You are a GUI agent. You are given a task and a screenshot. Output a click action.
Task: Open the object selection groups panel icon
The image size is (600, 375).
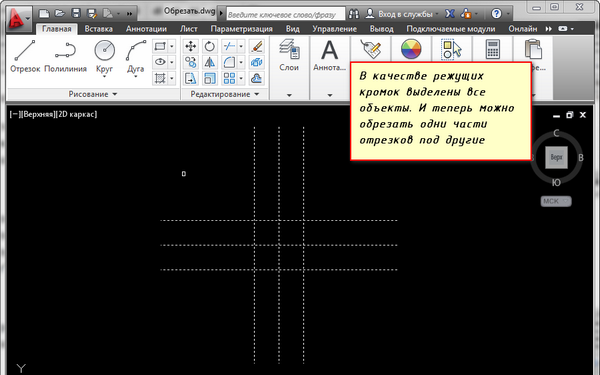click(452, 50)
